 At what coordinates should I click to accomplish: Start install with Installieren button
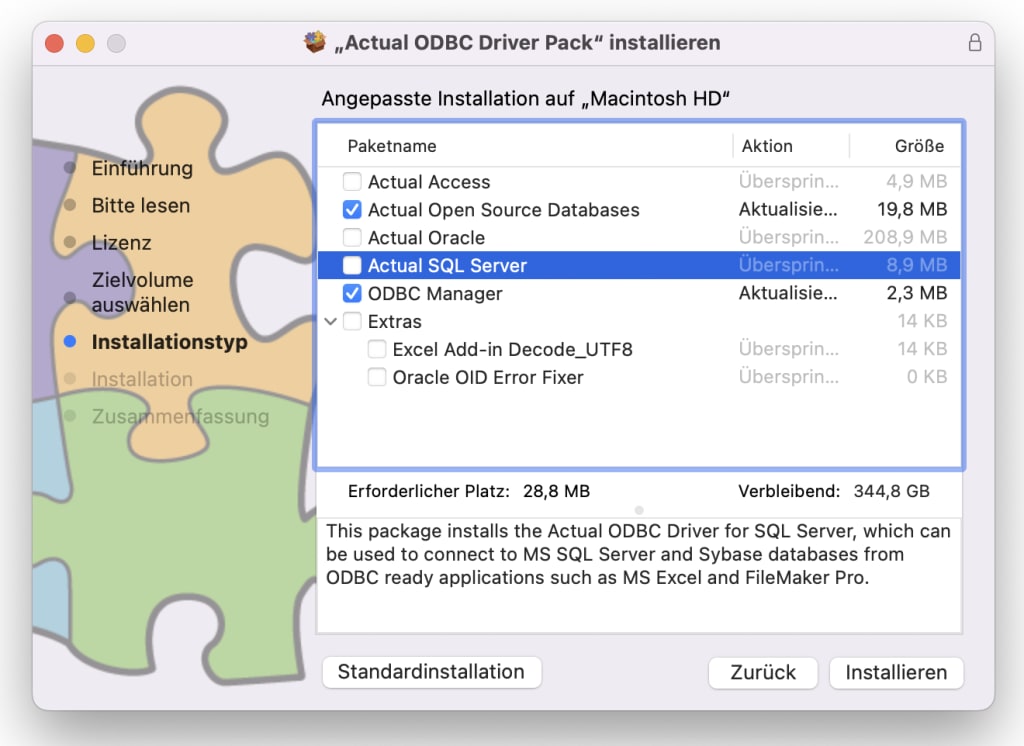coord(896,673)
